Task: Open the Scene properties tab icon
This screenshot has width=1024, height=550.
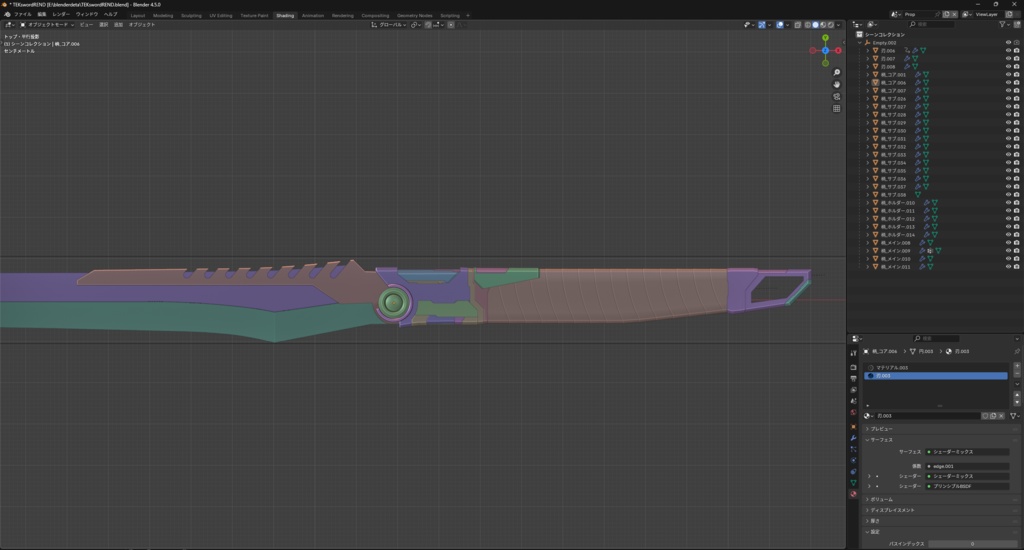Action: click(x=853, y=400)
